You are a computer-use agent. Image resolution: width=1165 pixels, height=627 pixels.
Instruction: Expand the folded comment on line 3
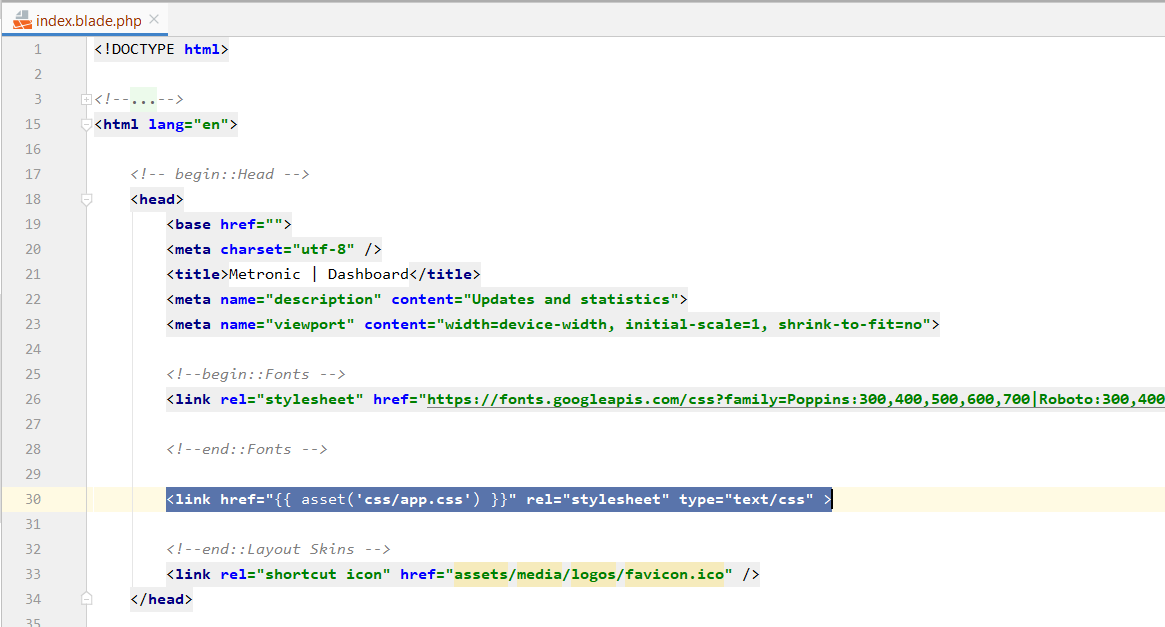(x=86, y=99)
